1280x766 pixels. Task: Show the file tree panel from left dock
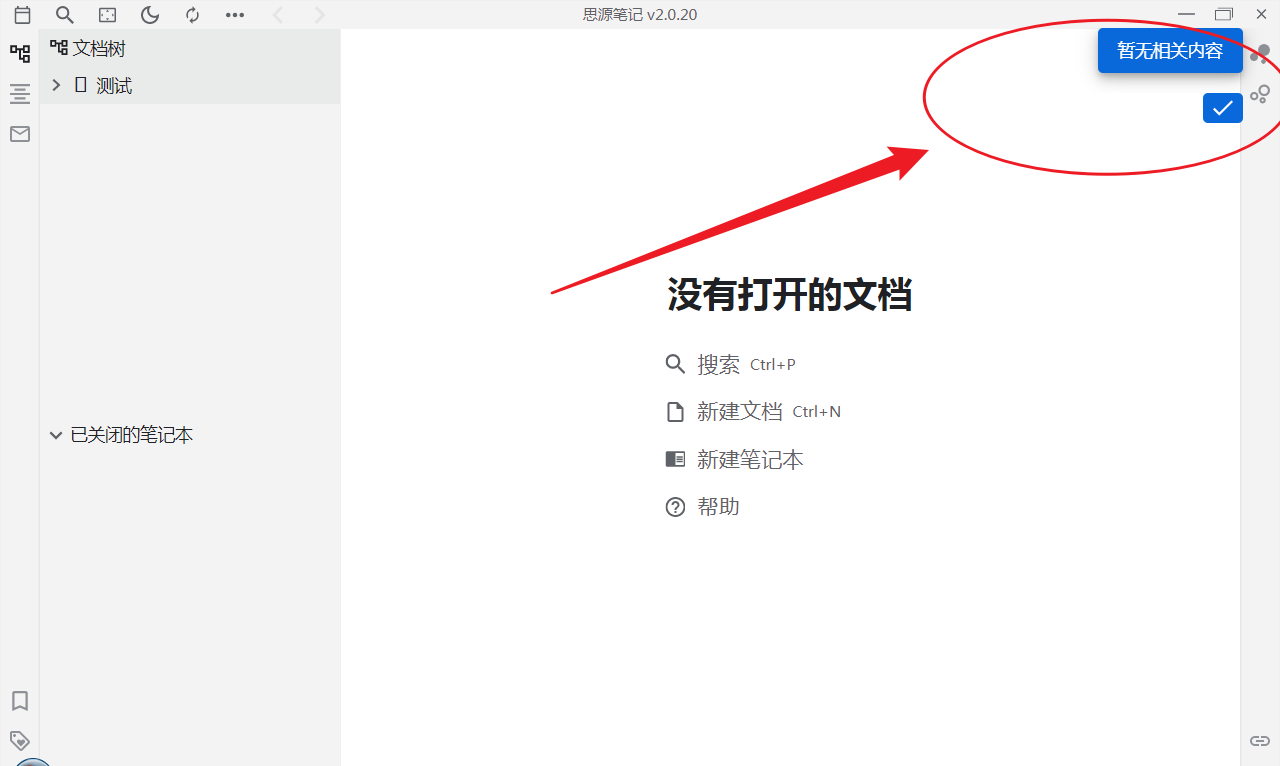(20, 53)
